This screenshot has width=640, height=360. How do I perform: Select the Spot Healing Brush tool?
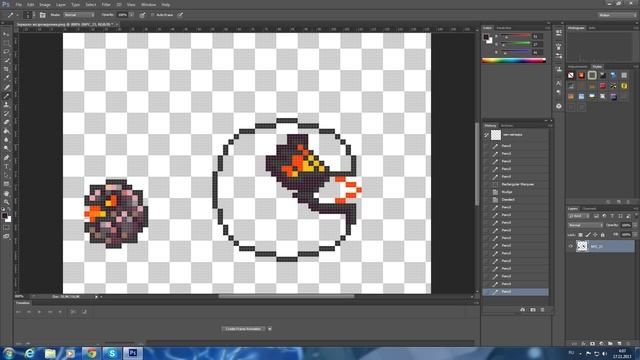pos(6,87)
